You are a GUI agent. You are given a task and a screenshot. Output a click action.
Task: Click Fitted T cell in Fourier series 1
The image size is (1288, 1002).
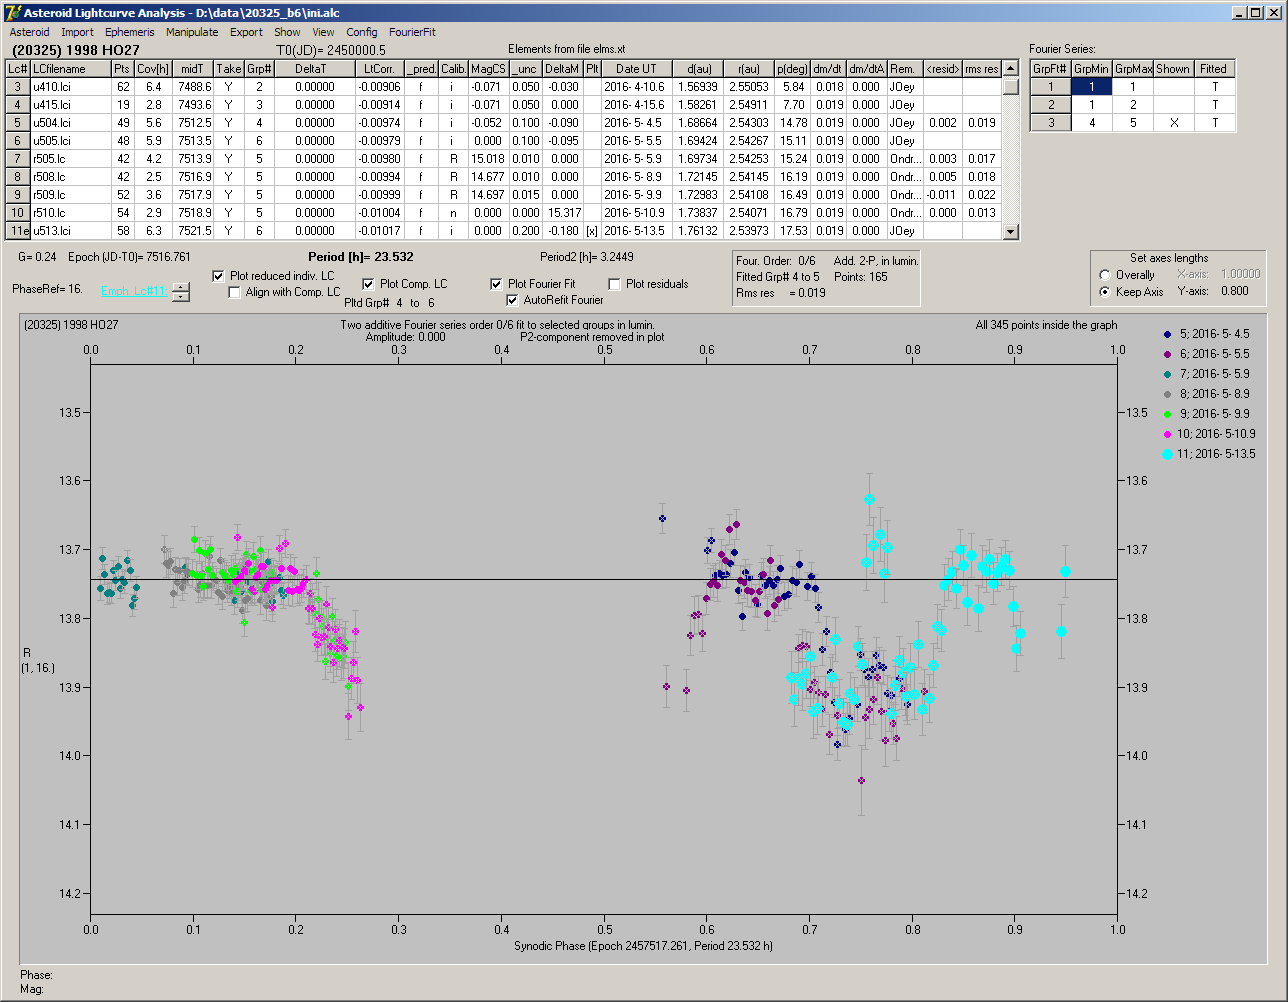pyautogui.click(x=1214, y=87)
